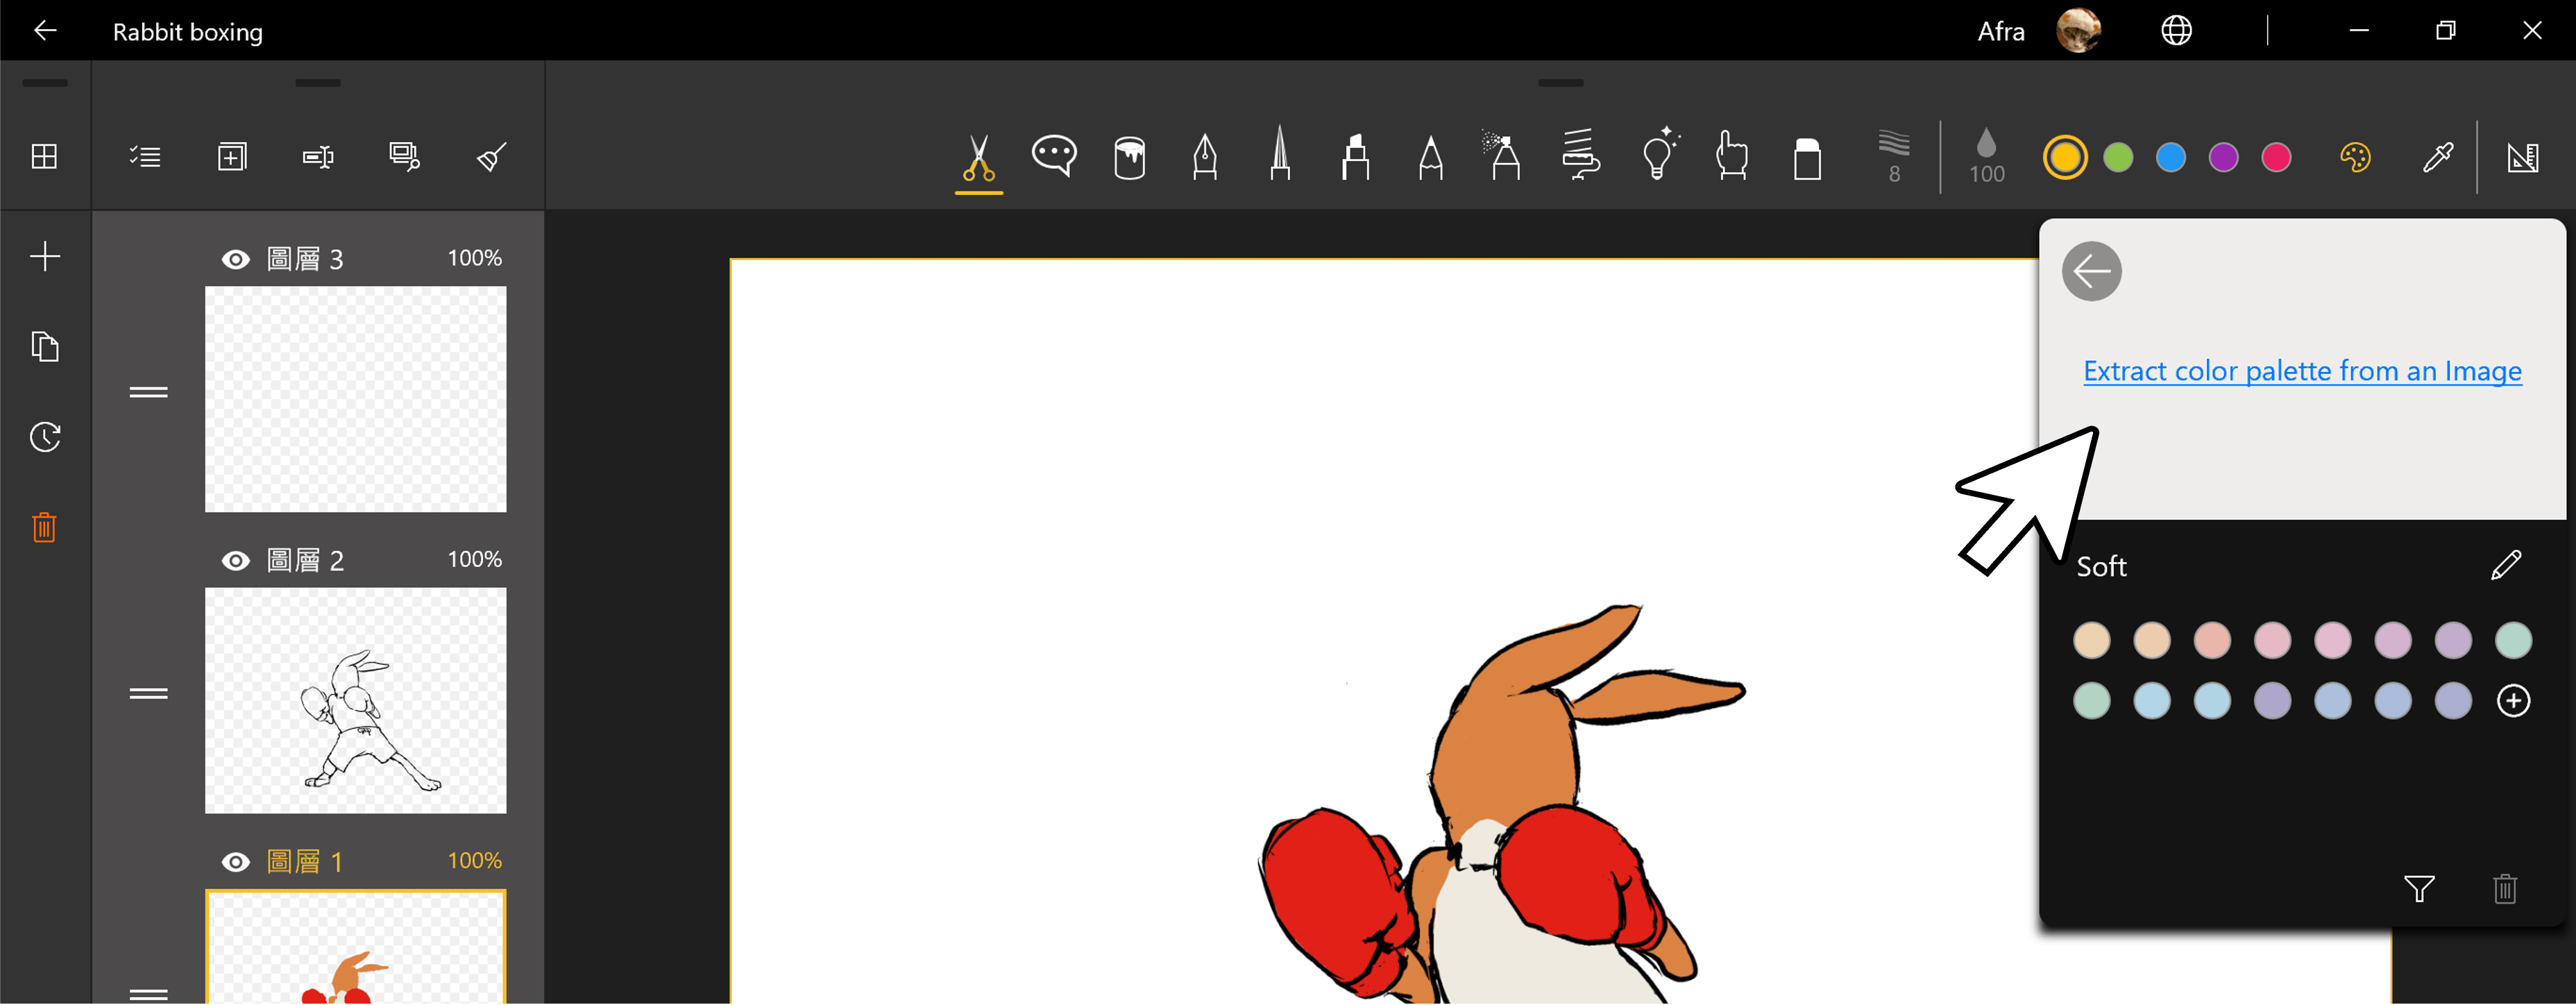The width and height of the screenshot is (2576, 1005).
Task: Add new color to Soft palette
Action: point(2513,701)
